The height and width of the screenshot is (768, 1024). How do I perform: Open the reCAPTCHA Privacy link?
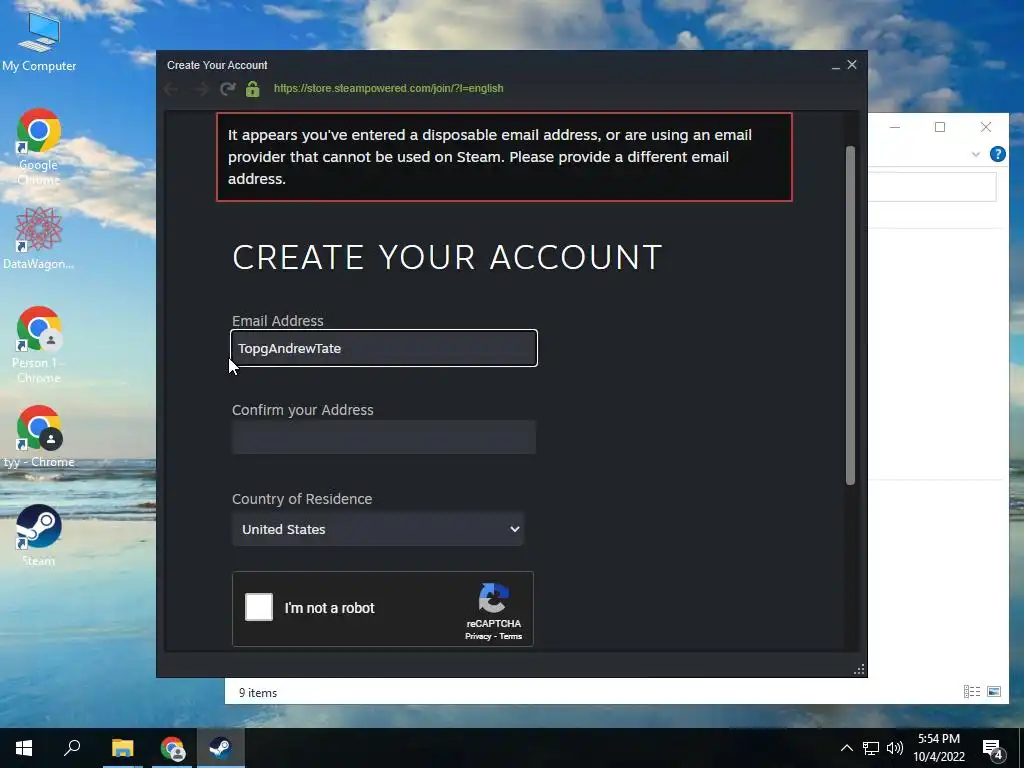pos(477,636)
